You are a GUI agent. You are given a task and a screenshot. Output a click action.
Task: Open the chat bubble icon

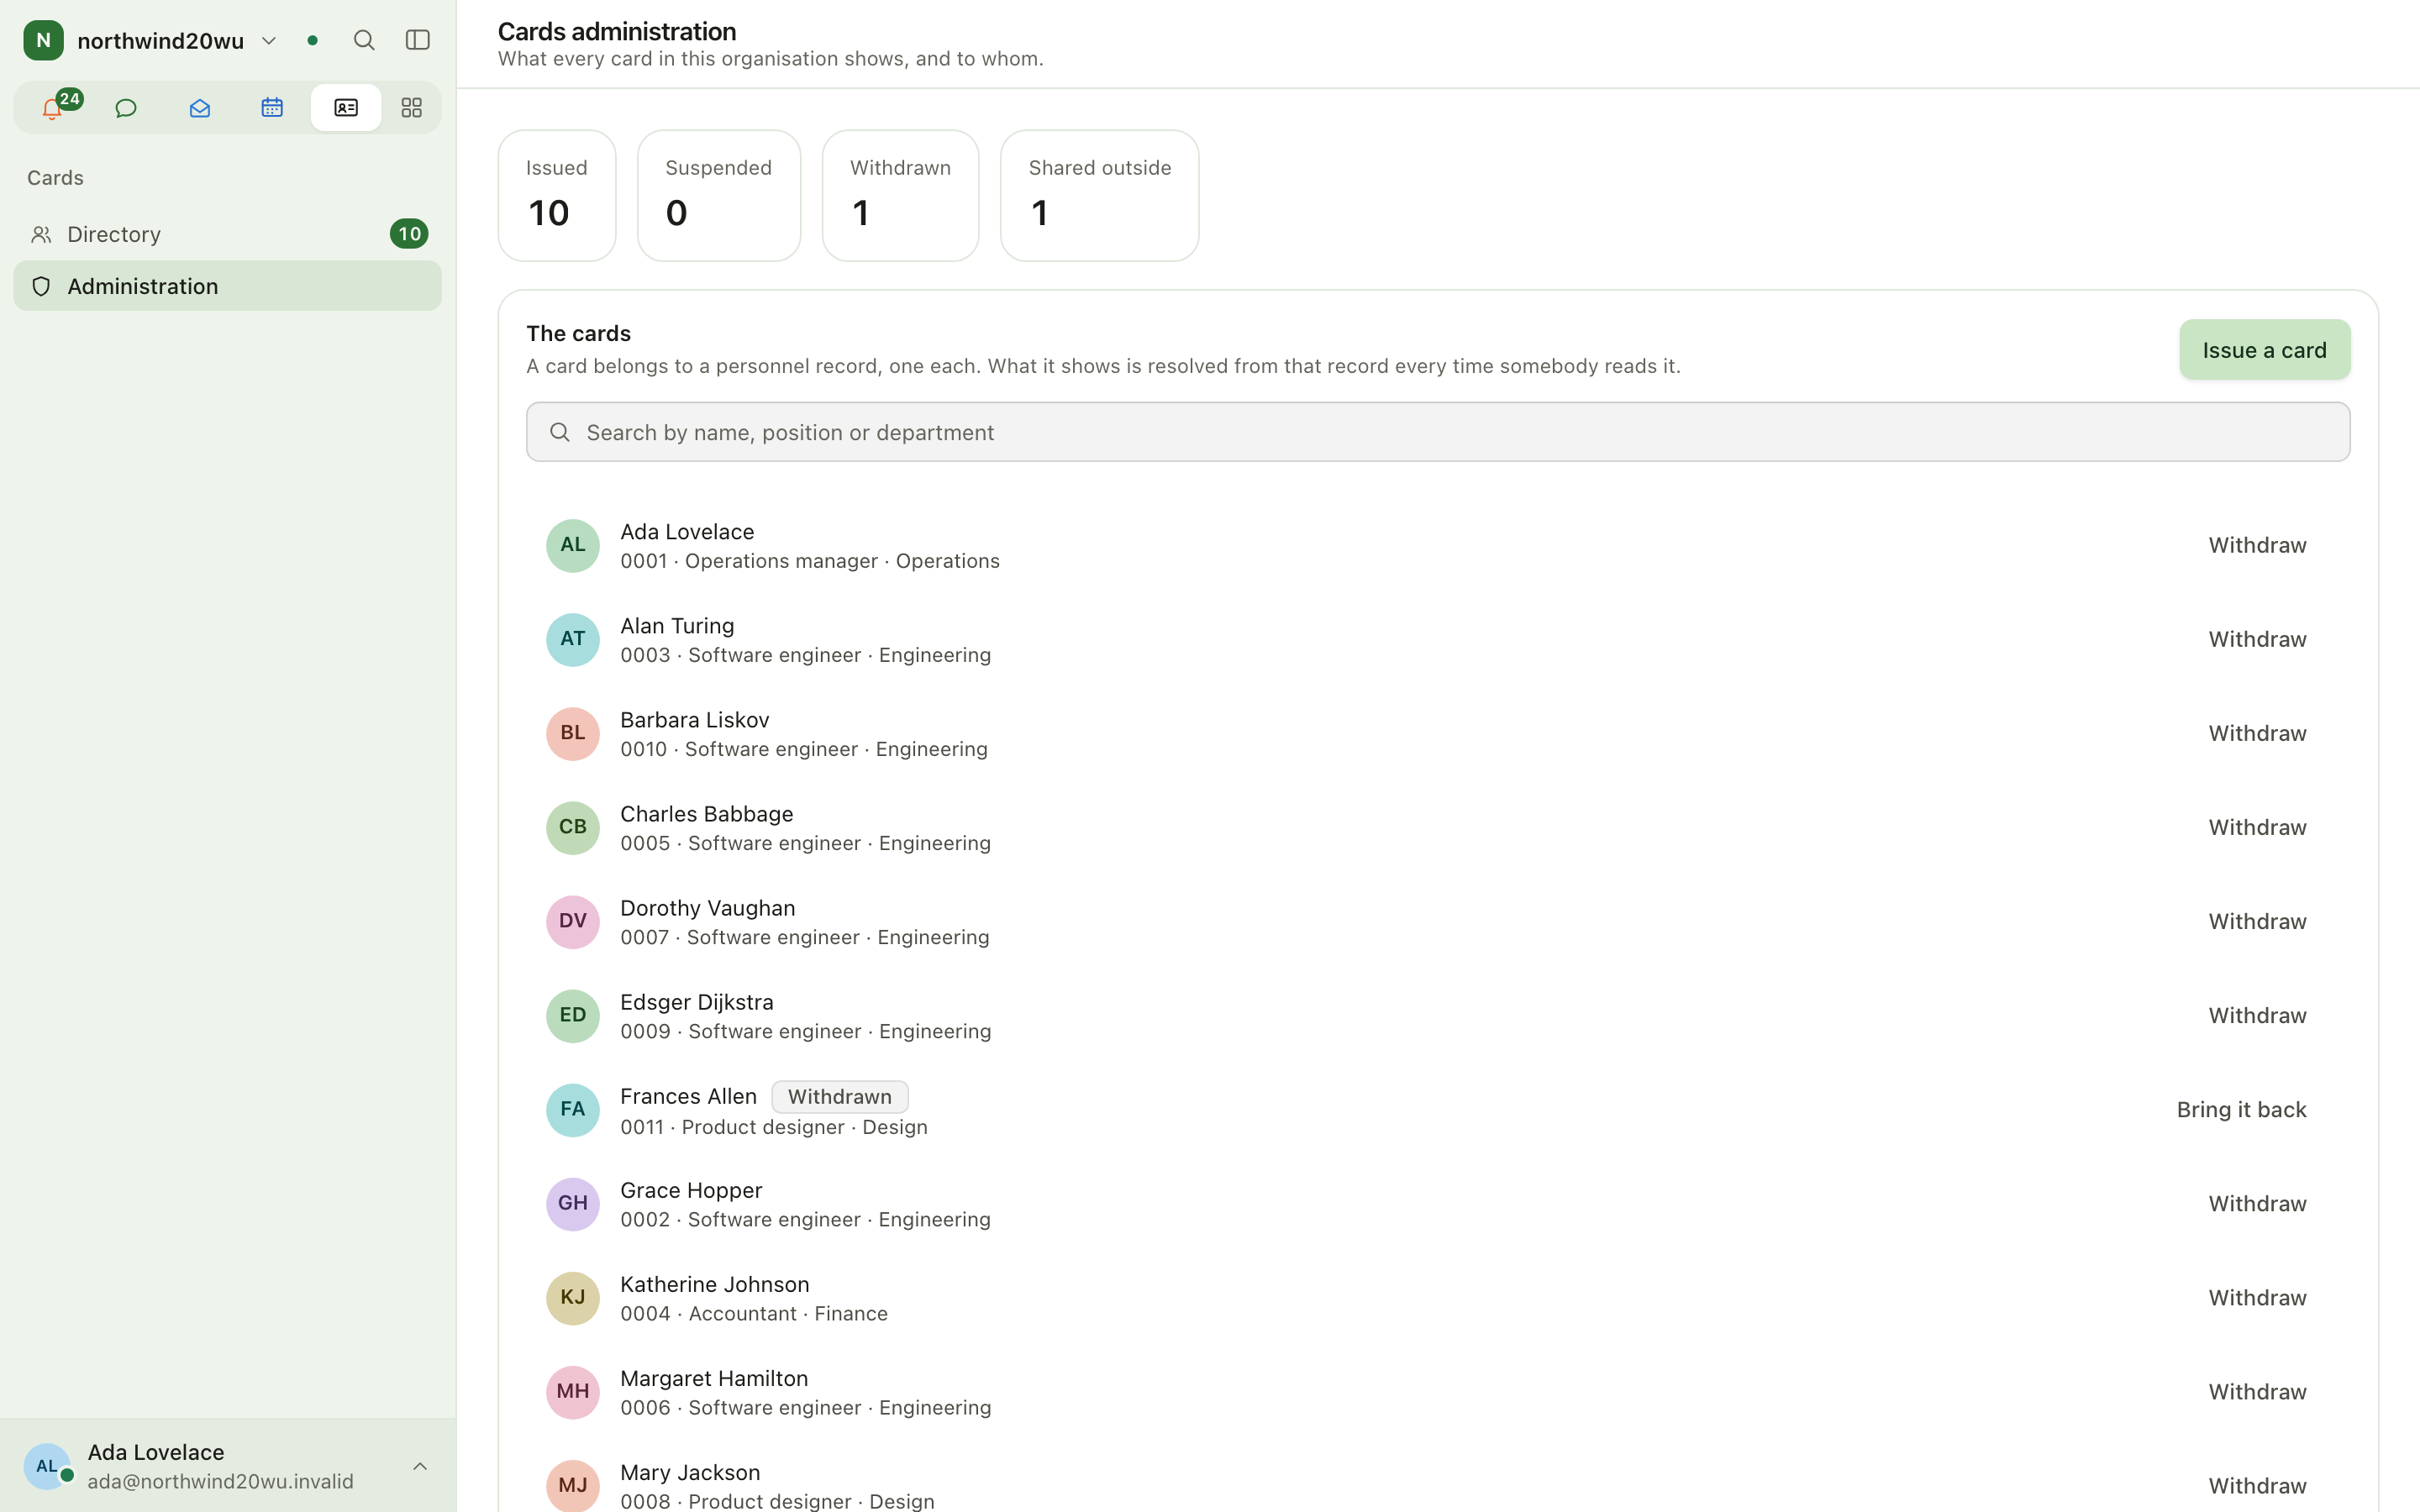click(126, 108)
